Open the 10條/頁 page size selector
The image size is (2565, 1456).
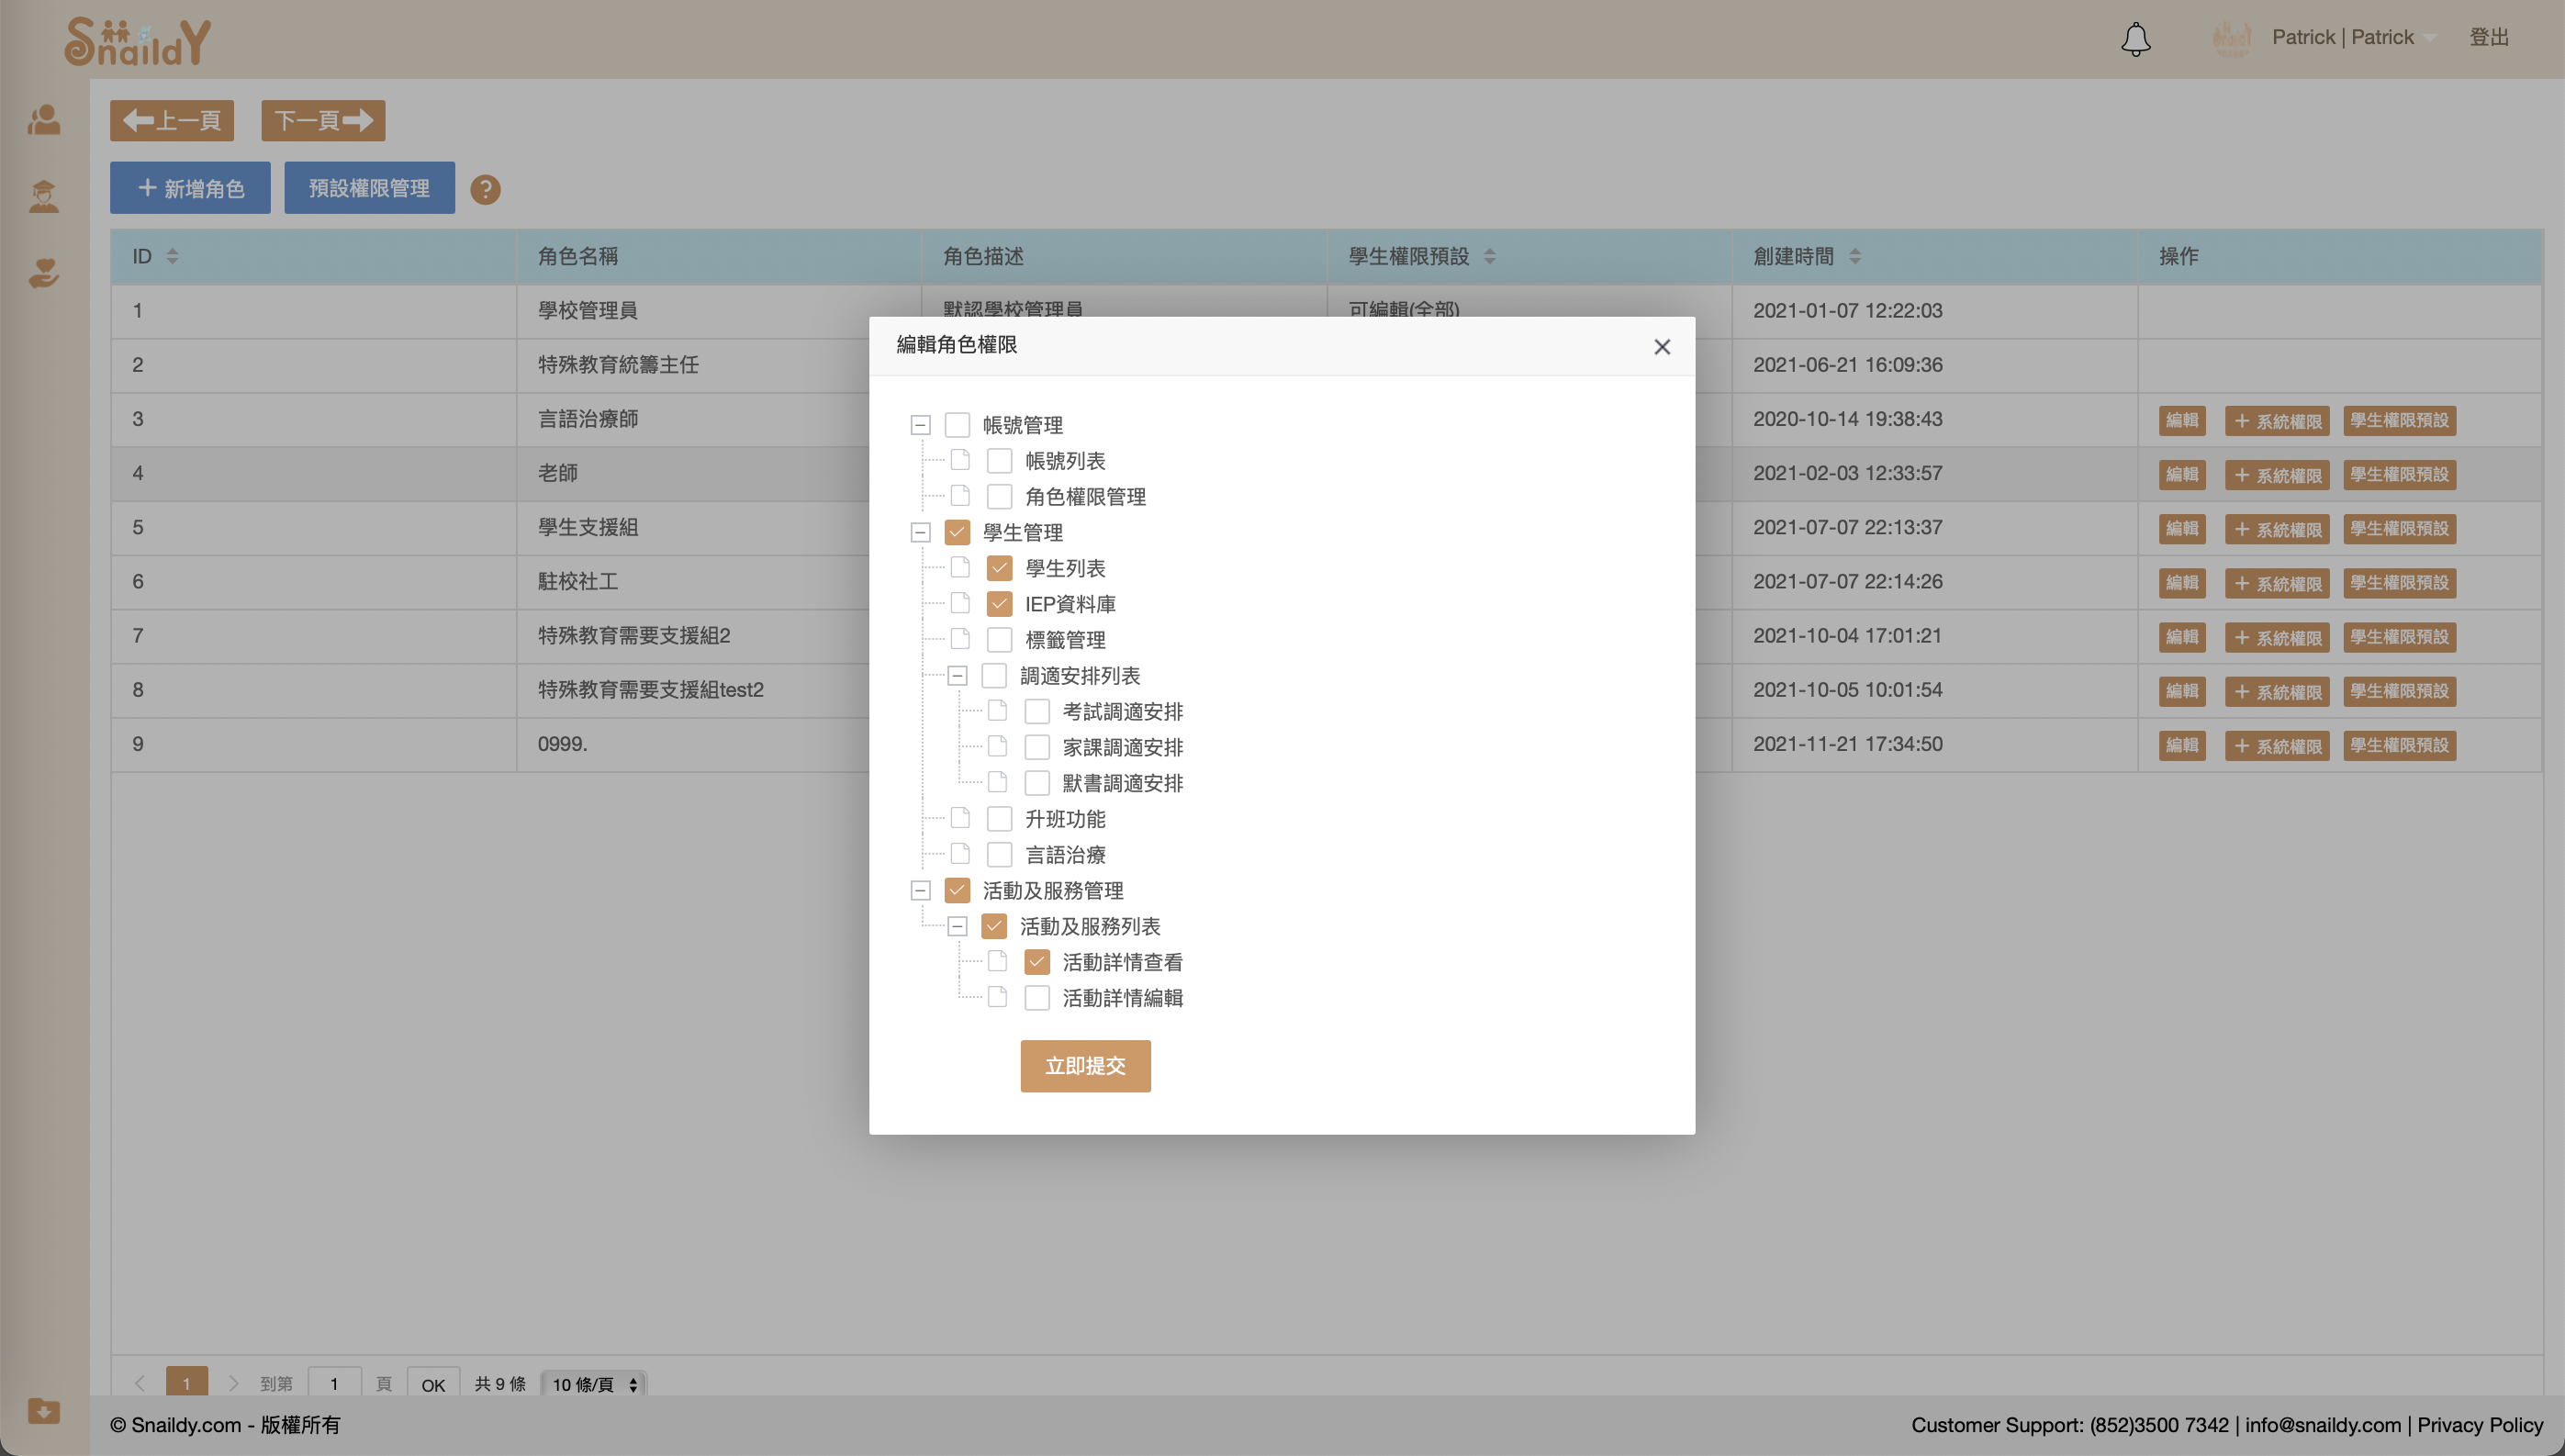[592, 1384]
